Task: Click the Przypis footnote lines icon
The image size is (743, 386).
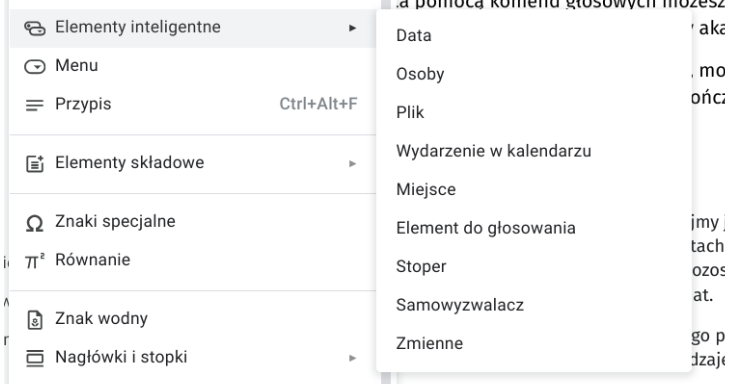Action: [35, 105]
